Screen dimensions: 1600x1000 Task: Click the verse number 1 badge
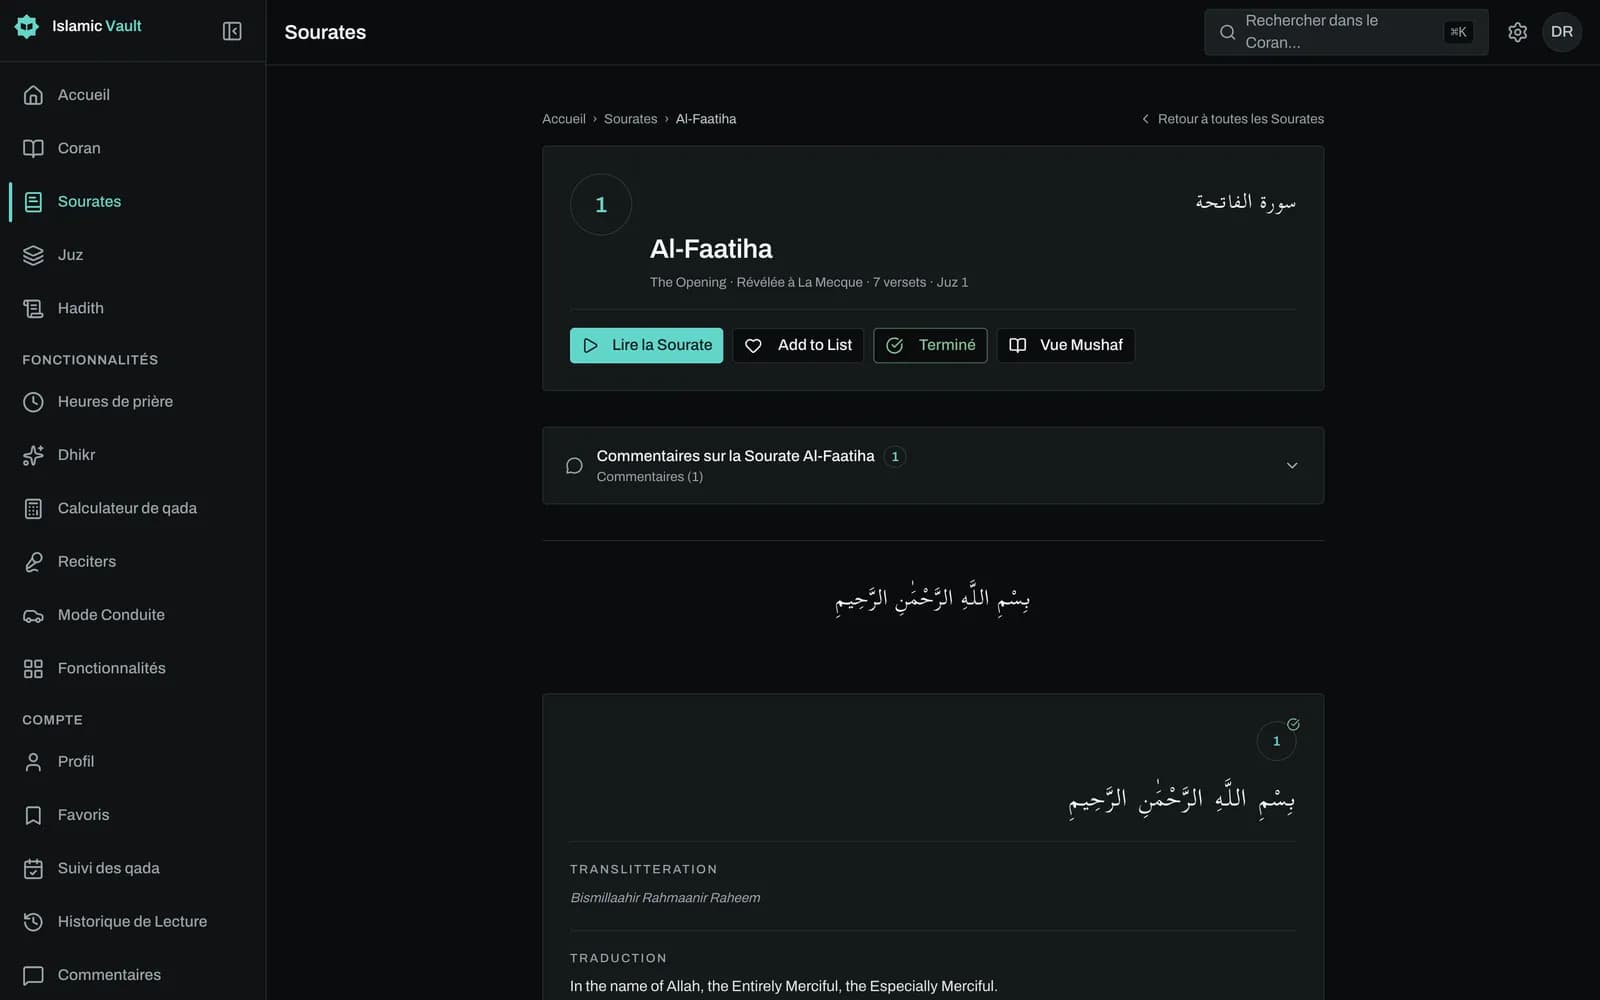coord(1276,741)
